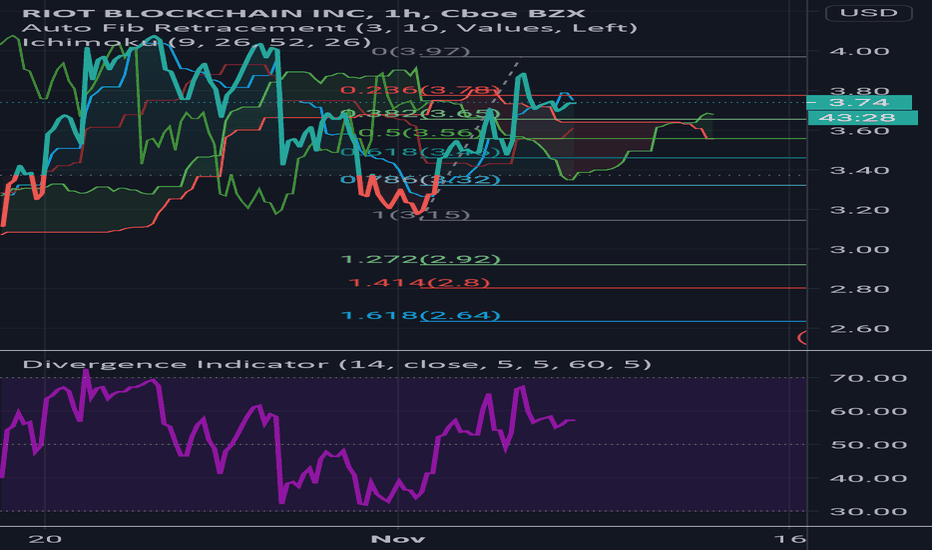Click the red circle marker near 2.60
932x550 pixels.
point(802,338)
